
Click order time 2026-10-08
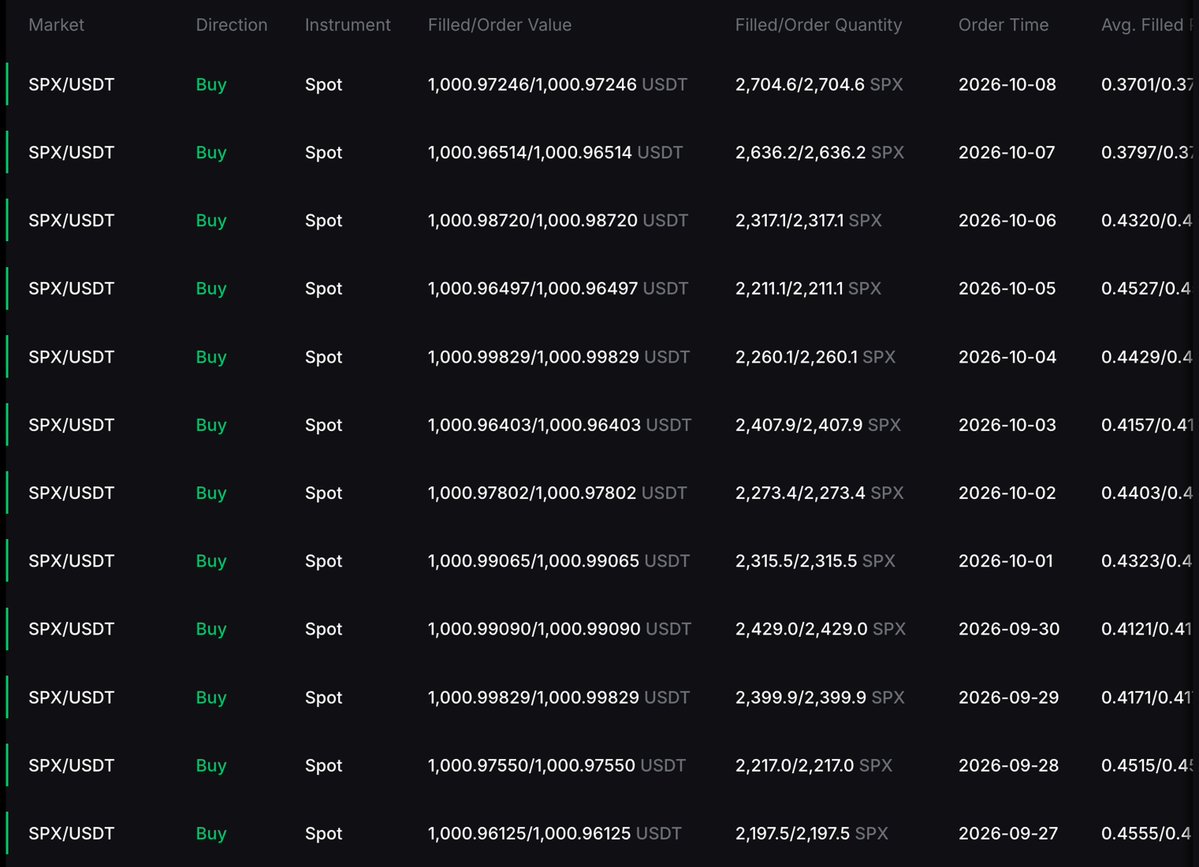(x=1007, y=85)
